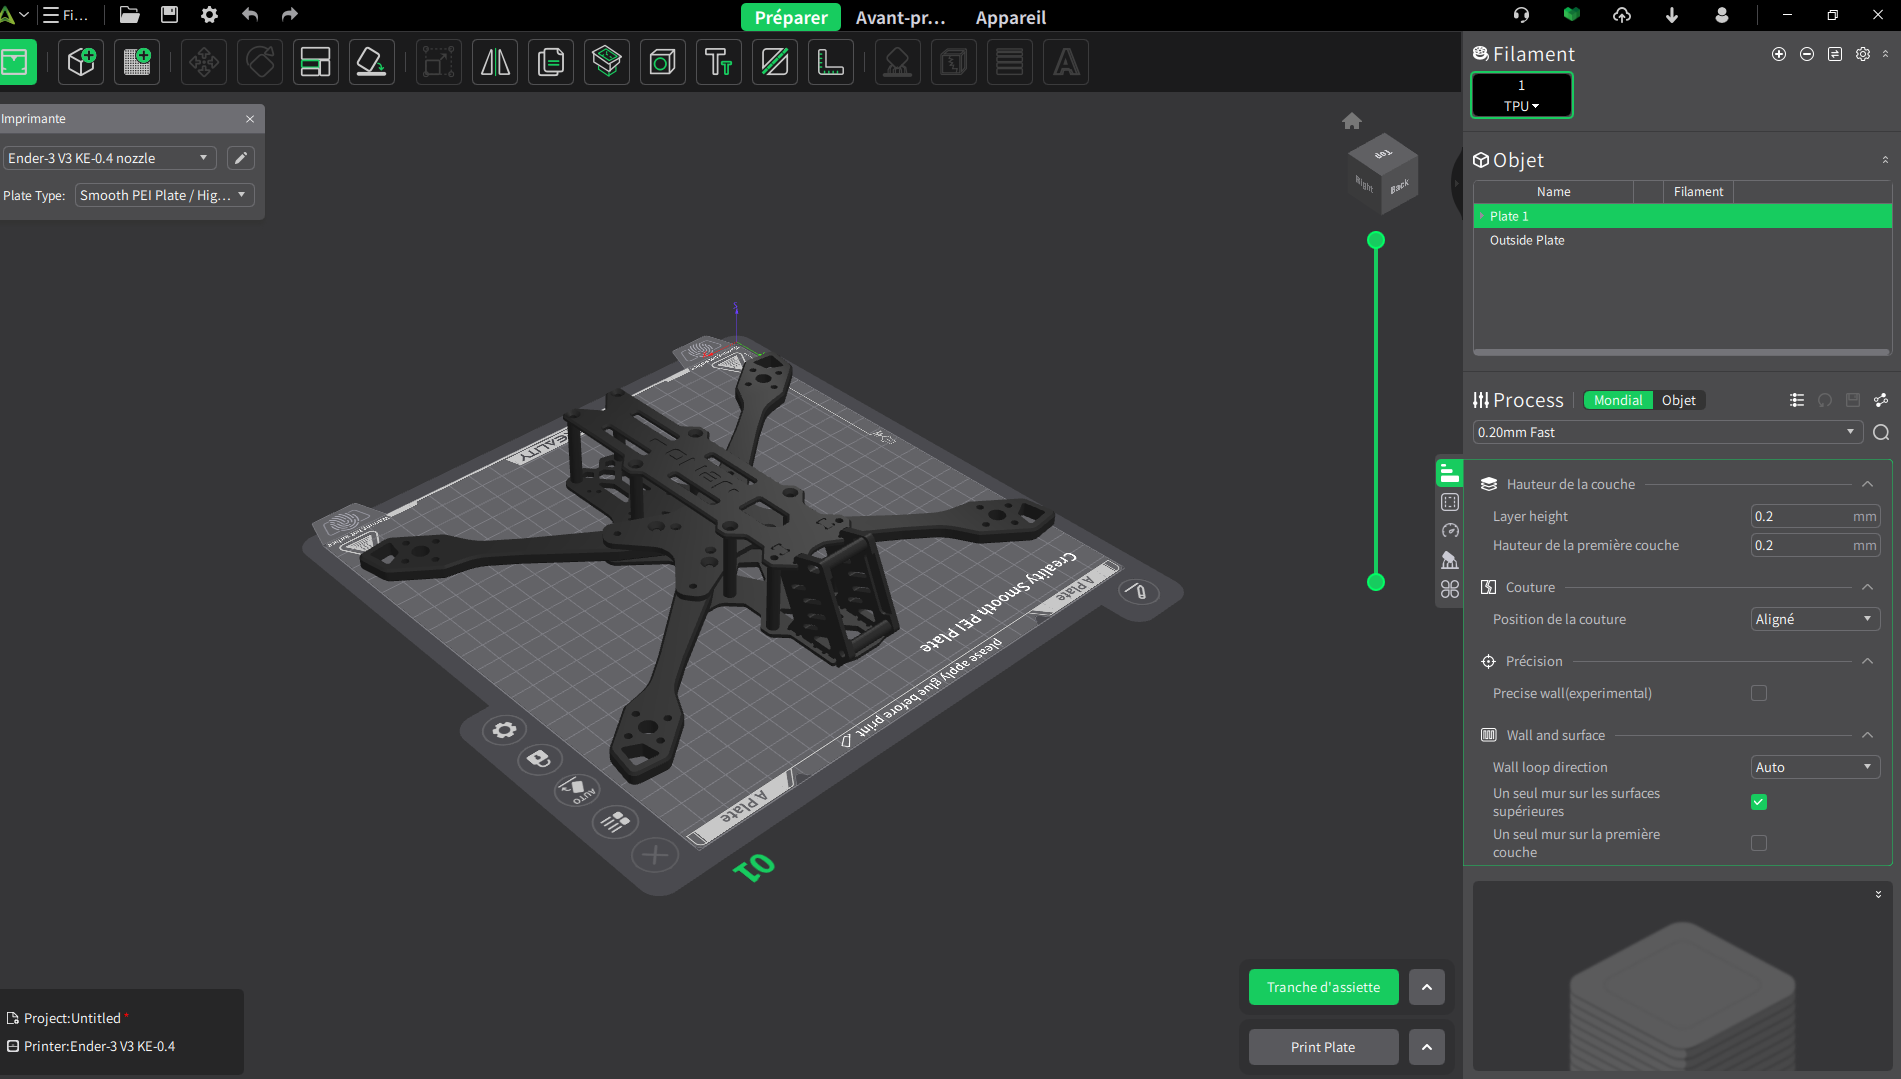Viewport: 1901px width, 1079px height.
Task: Click the top handle of green layer slider
Action: pyautogui.click(x=1376, y=240)
